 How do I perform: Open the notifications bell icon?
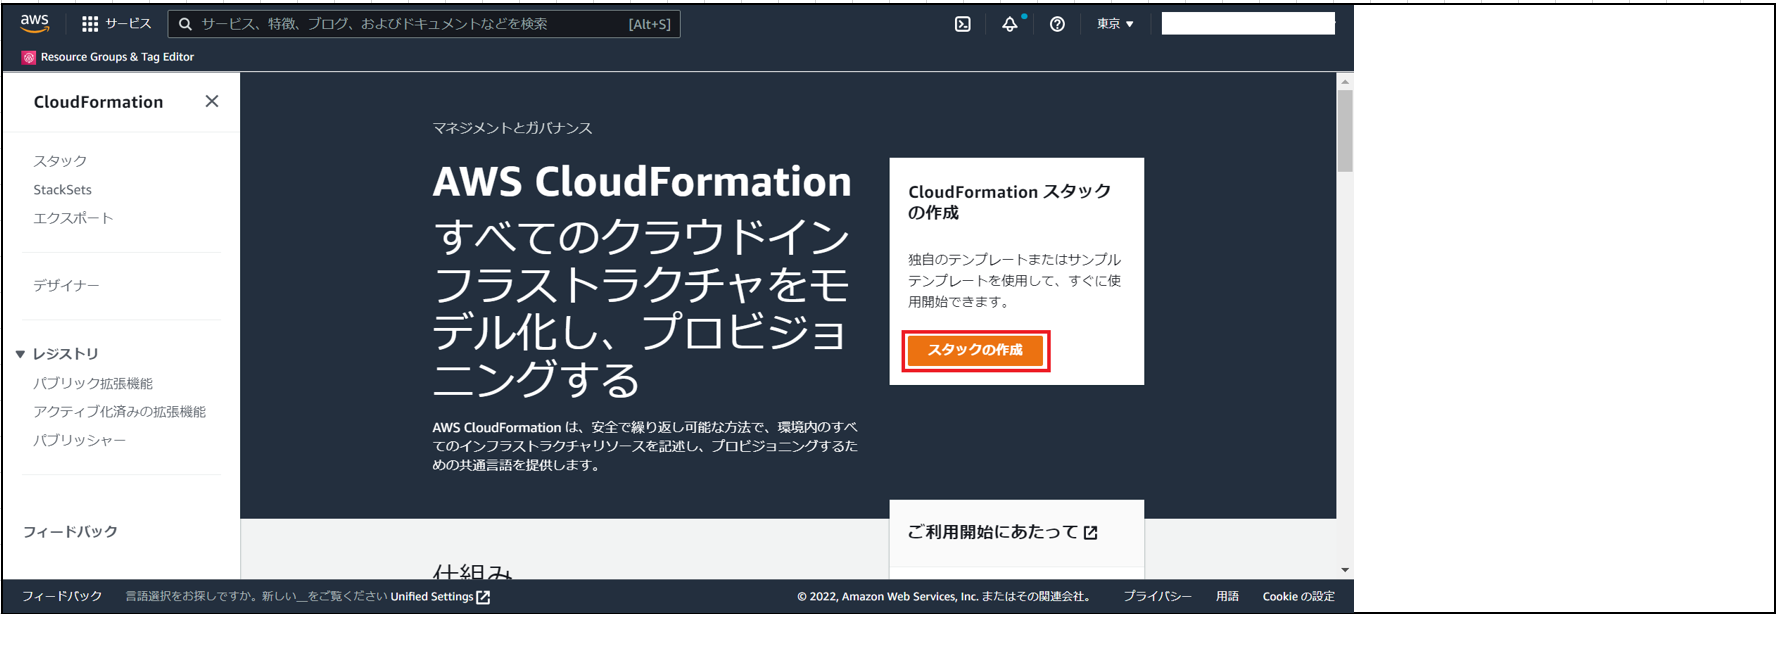click(1010, 24)
